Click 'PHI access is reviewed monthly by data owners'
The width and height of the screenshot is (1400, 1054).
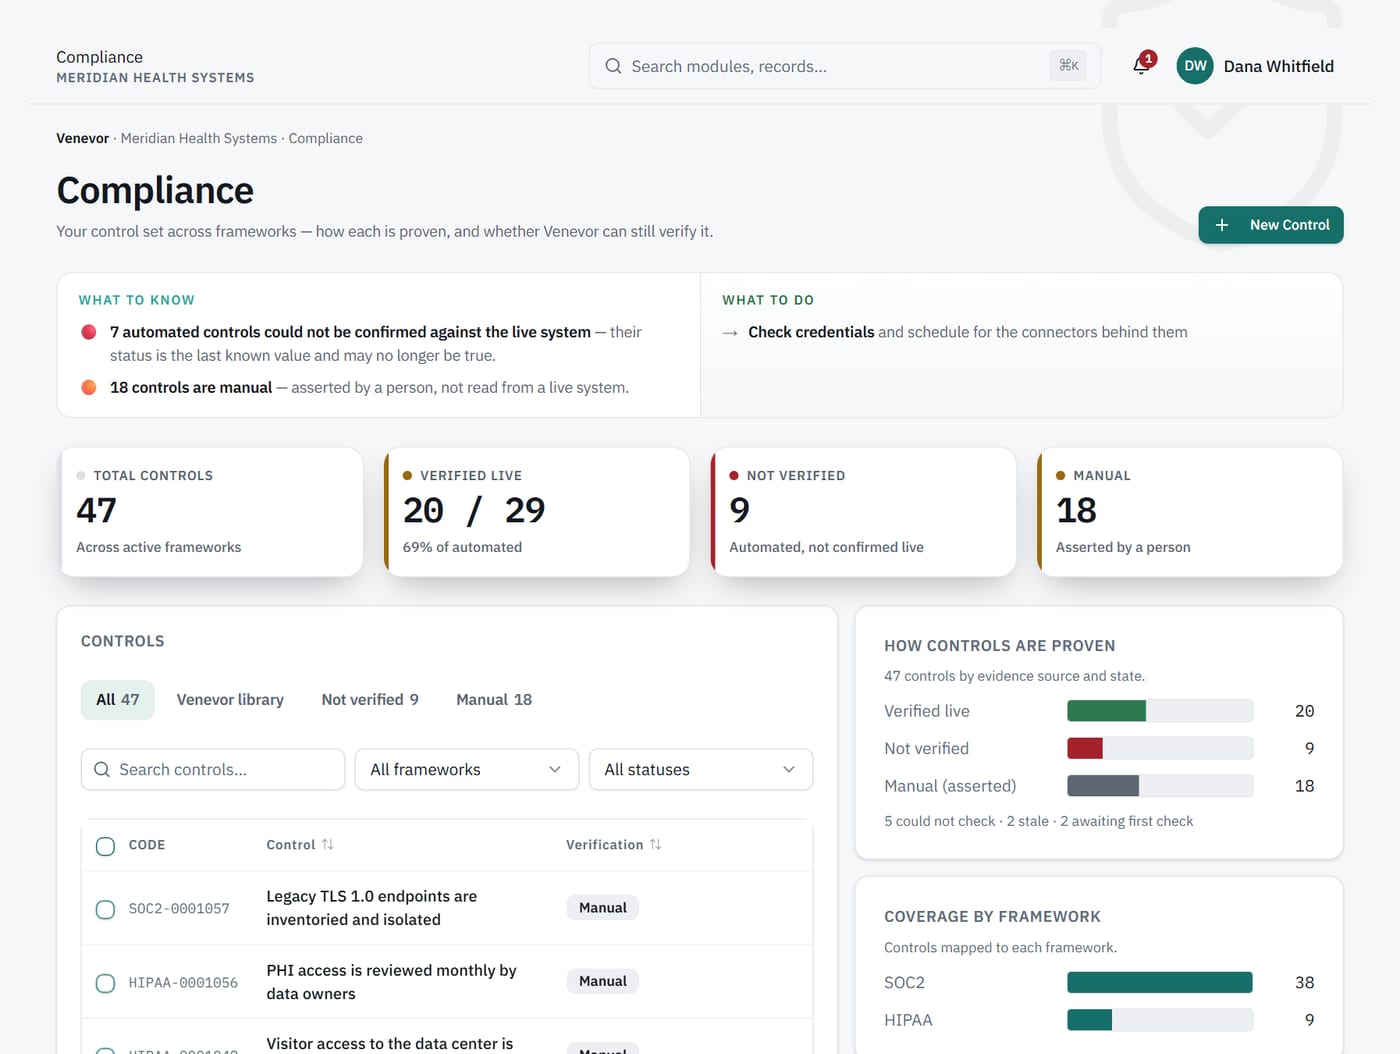pyautogui.click(x=392, y=982)
